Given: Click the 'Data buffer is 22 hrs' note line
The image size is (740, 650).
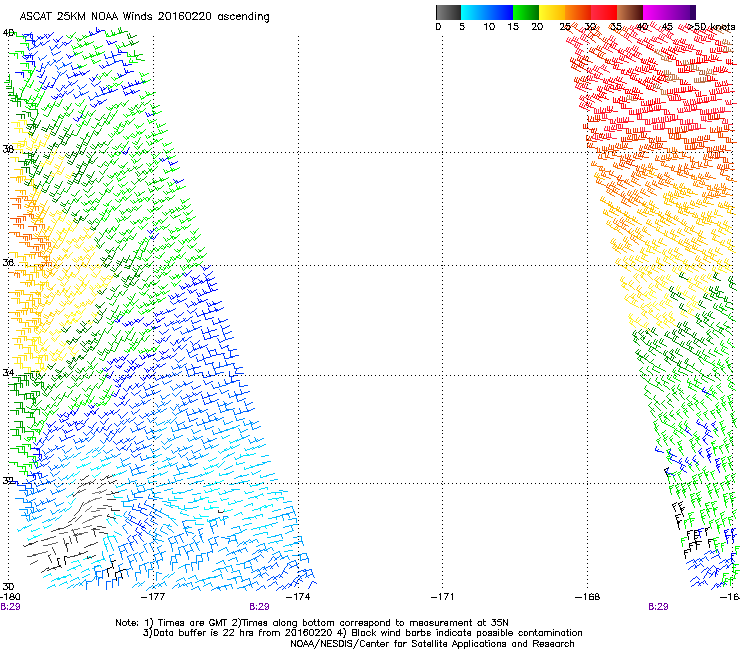Looking at the screenshot, I should click(x=362, y=633).
